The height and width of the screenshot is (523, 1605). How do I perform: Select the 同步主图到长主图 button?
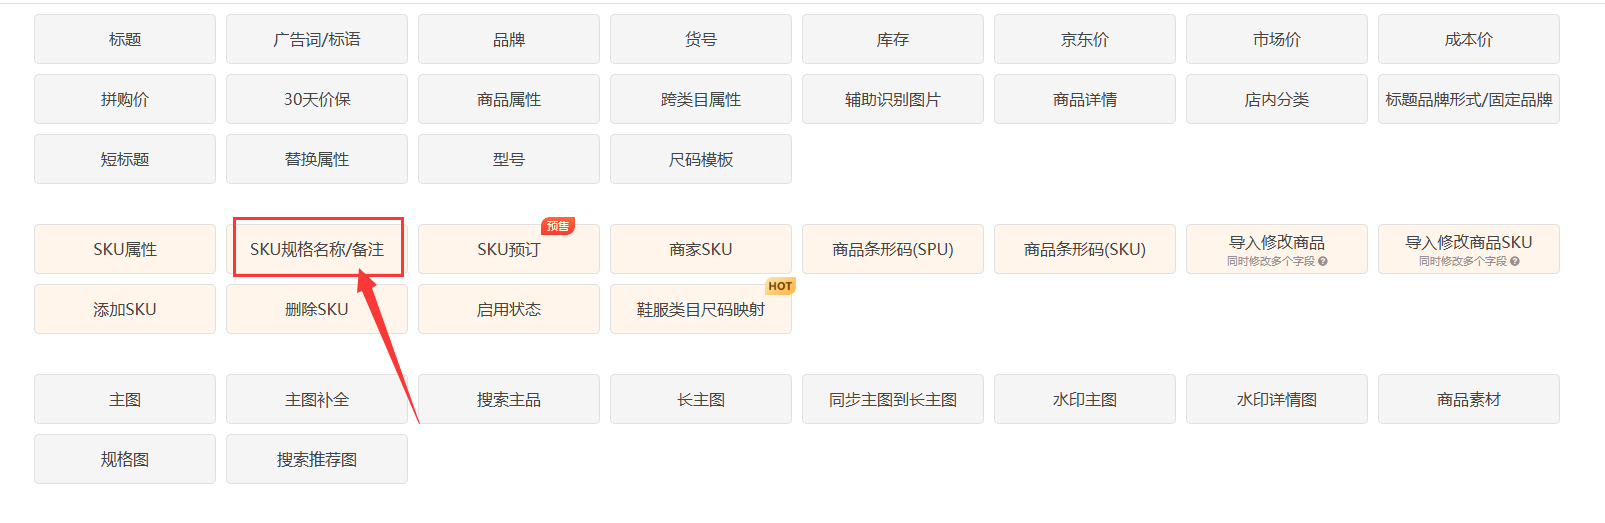point(893,399)
